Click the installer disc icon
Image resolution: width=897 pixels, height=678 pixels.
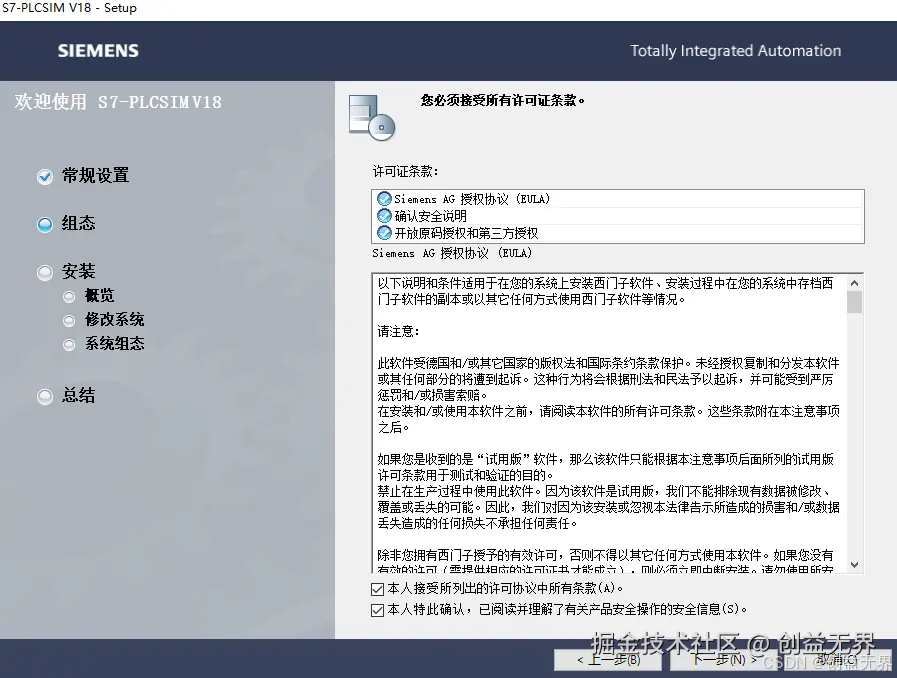click(x=372, y=118)
